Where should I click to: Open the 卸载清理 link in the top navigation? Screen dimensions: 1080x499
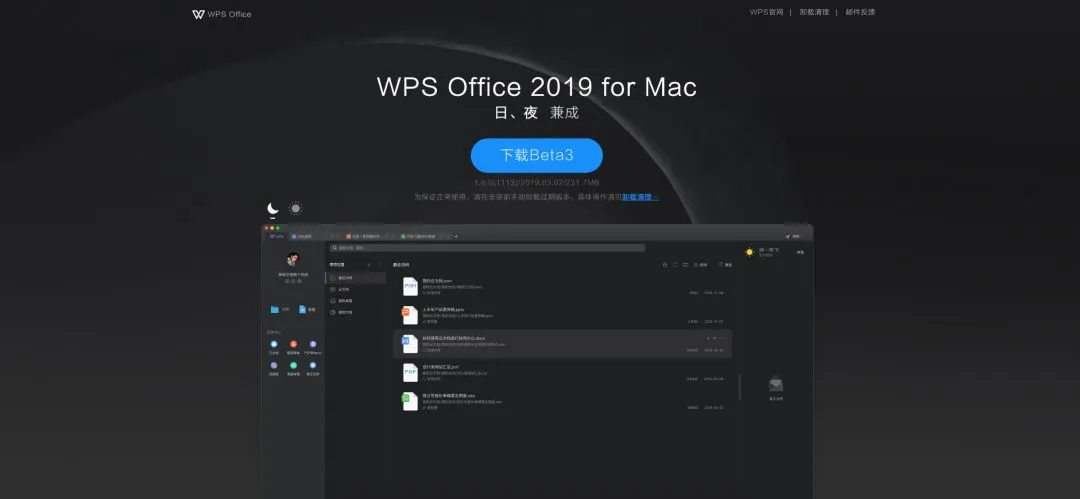pos(814,12)
